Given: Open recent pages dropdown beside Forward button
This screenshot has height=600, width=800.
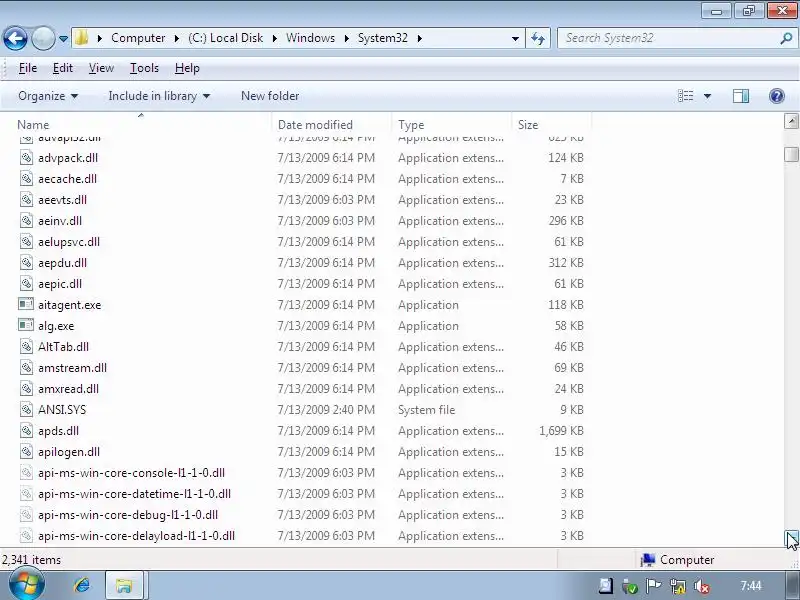Looking at the screenshot, I should (63, 39).
